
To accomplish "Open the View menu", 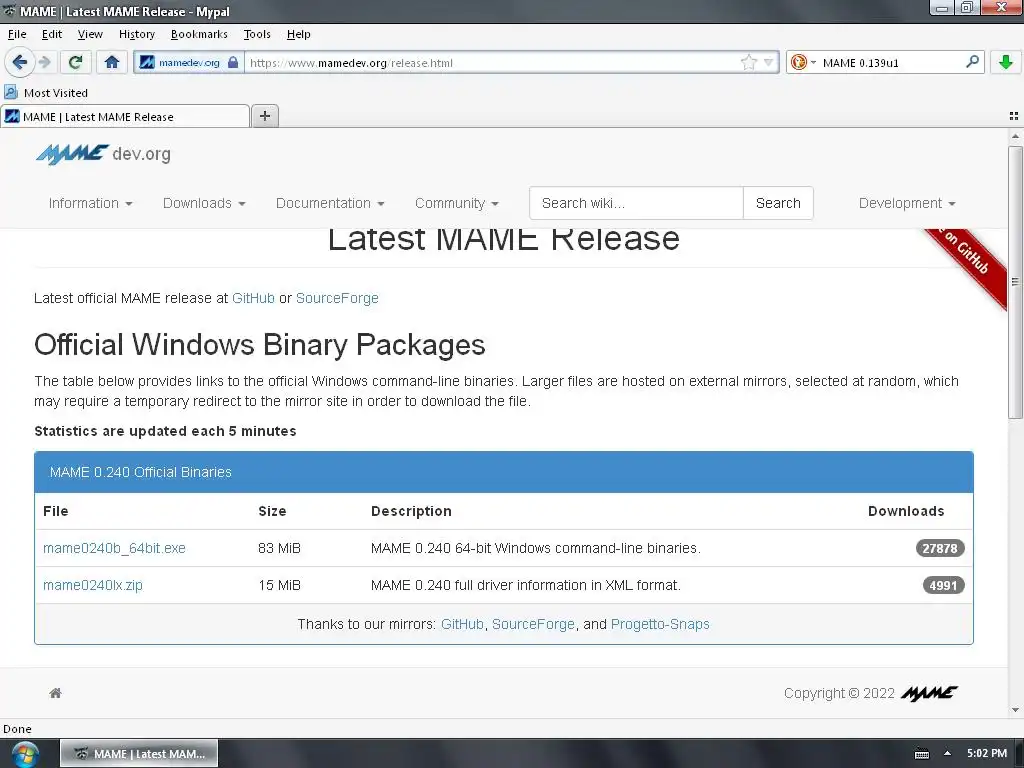I will 90,34.
